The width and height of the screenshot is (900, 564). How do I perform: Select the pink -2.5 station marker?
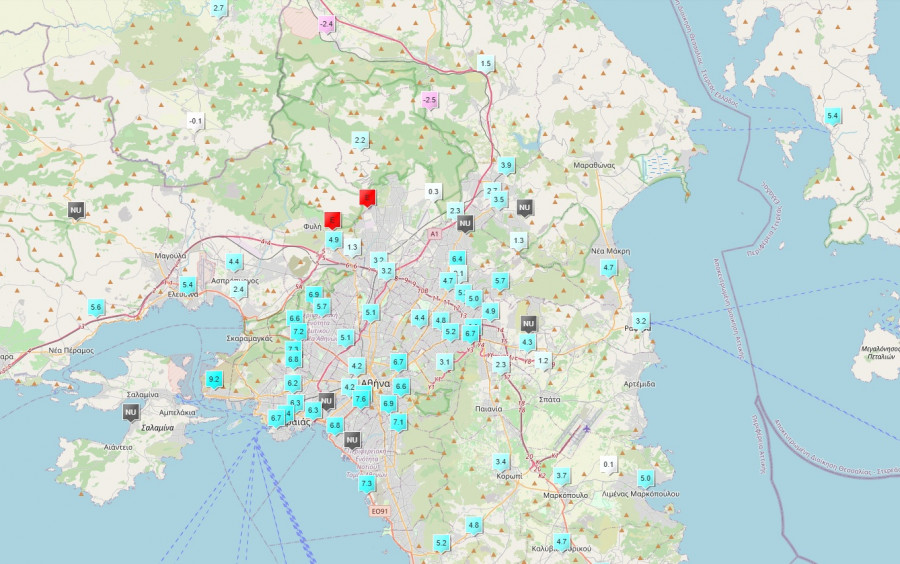click(430, 100)
